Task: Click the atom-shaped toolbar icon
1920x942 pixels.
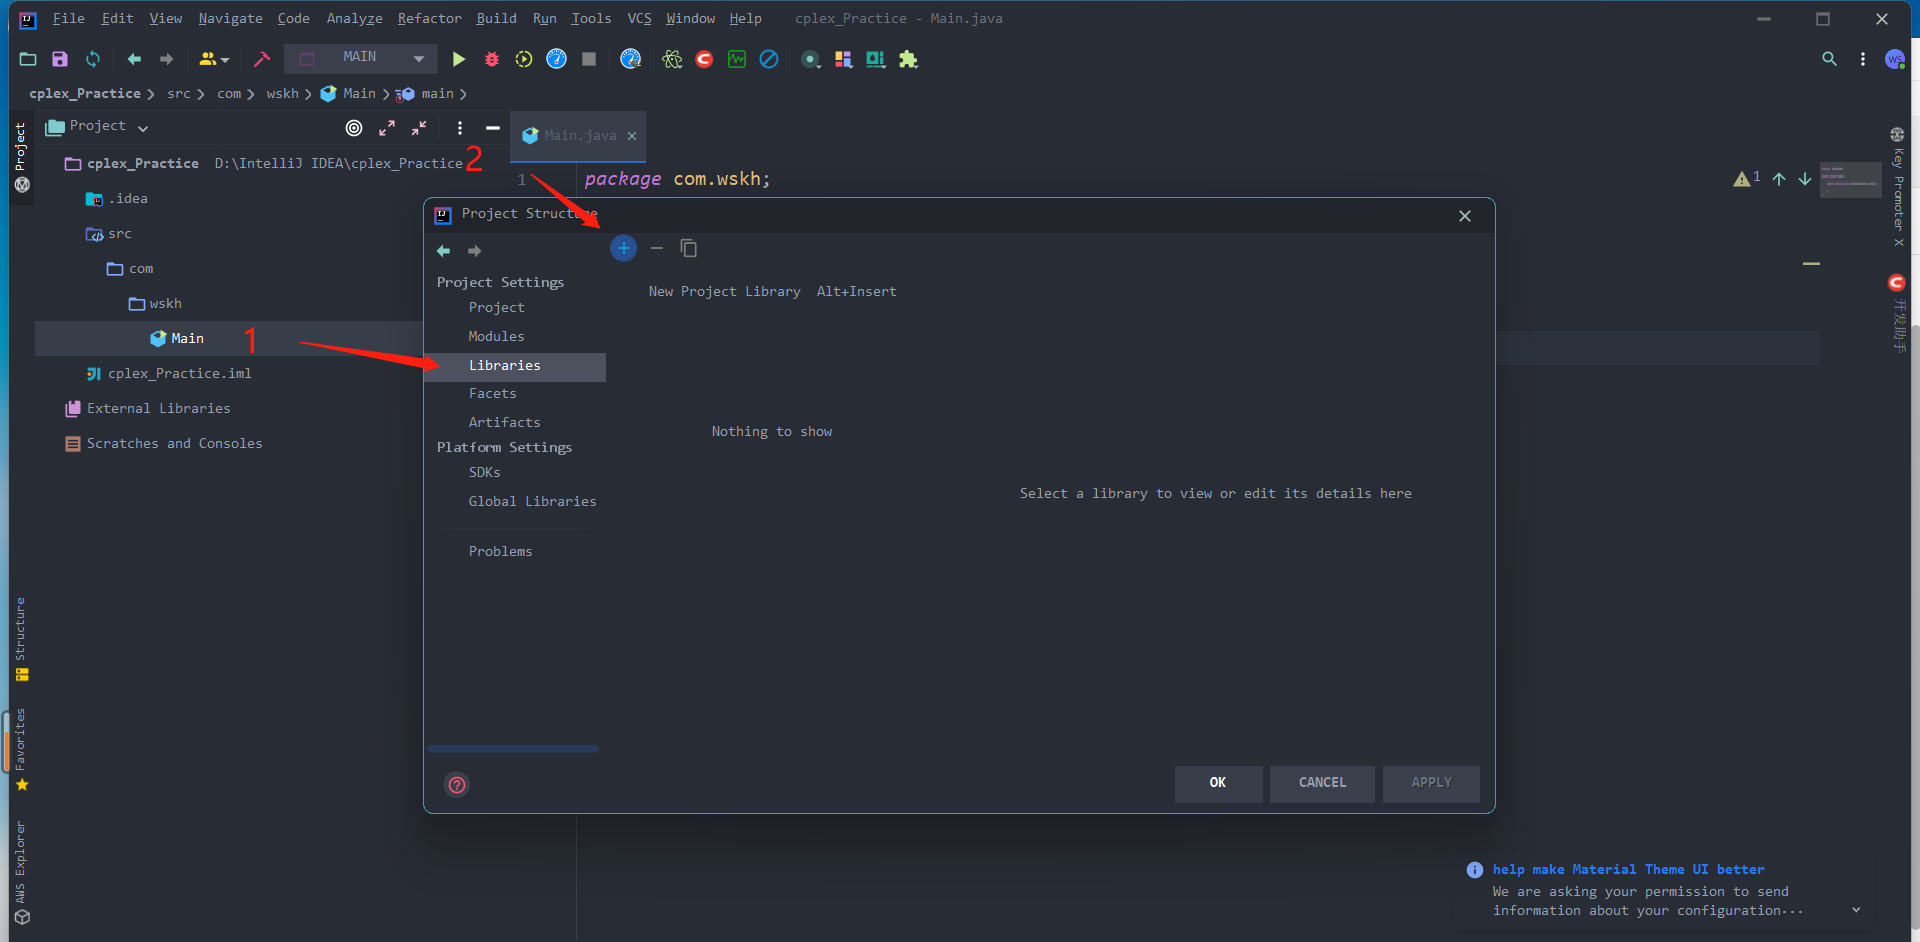Action: pos(672,59)
